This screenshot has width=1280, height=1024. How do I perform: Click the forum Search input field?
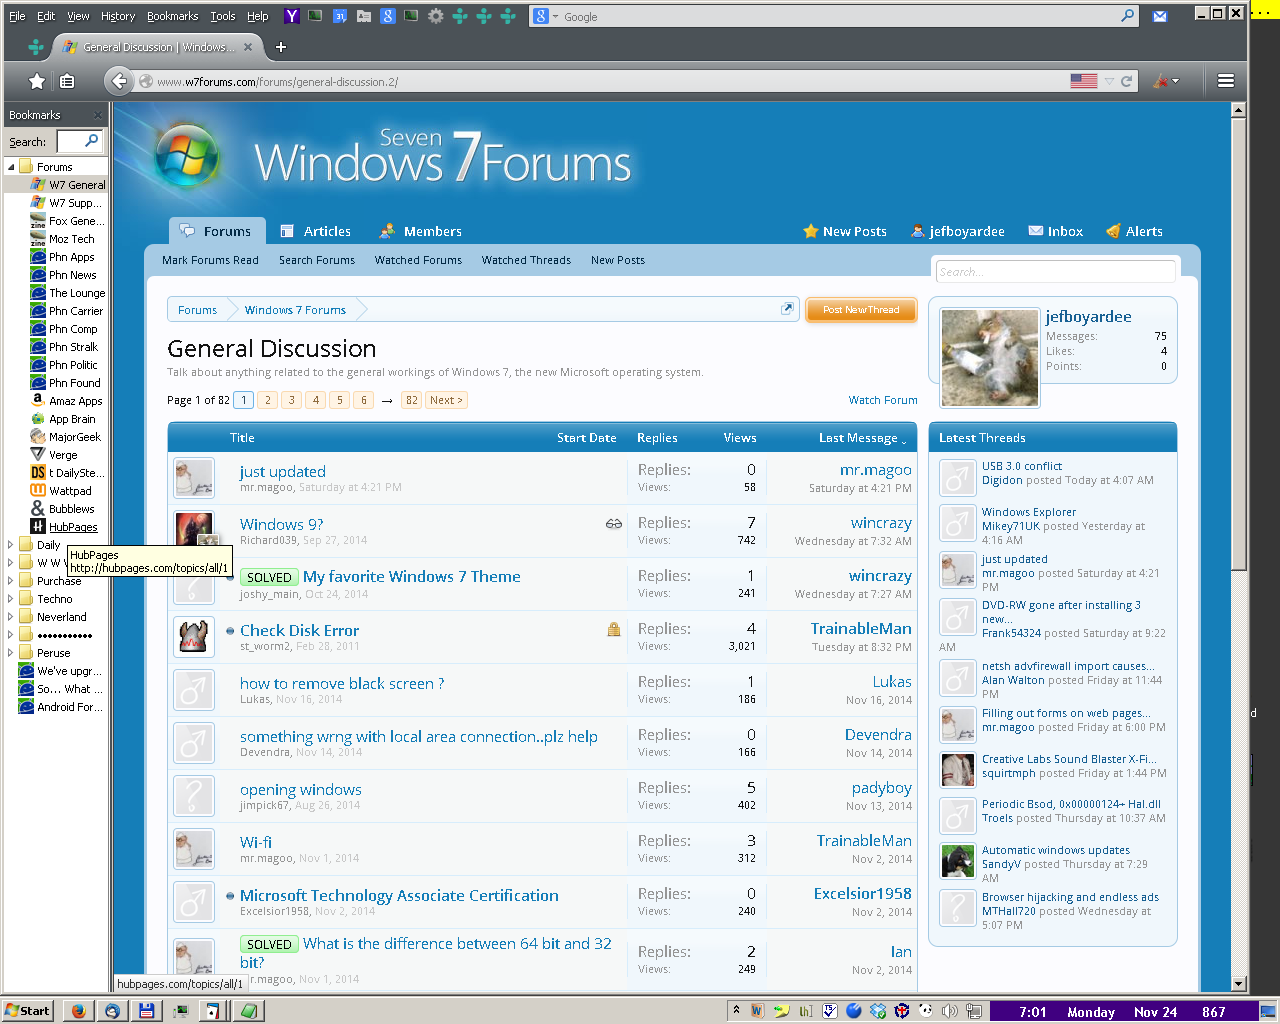[1055, 271]
